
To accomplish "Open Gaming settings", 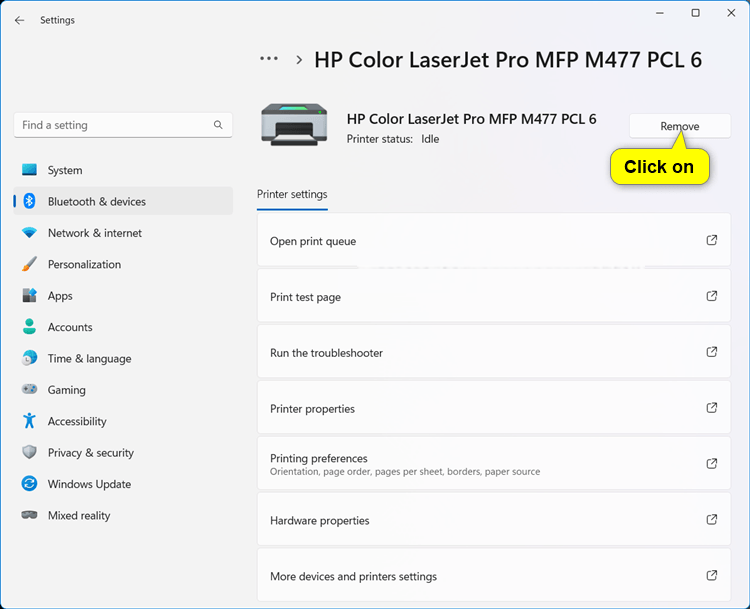I will coord(123,389).
